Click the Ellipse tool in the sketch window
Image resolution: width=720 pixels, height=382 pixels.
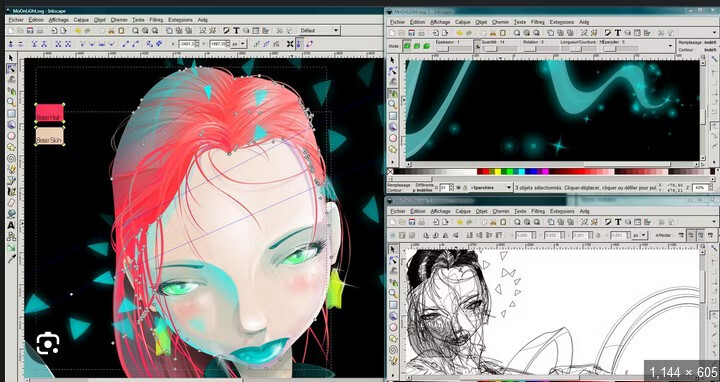coord(393,327)
